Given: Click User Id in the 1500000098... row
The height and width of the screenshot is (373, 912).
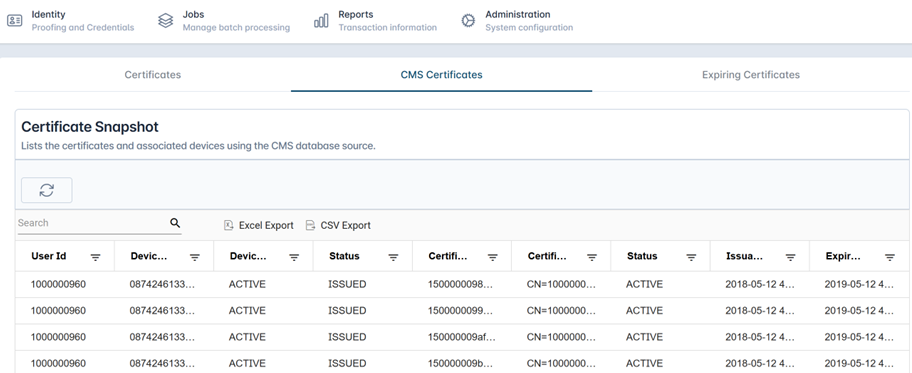Looking at the screenshot, I should (x=58, y=285).
